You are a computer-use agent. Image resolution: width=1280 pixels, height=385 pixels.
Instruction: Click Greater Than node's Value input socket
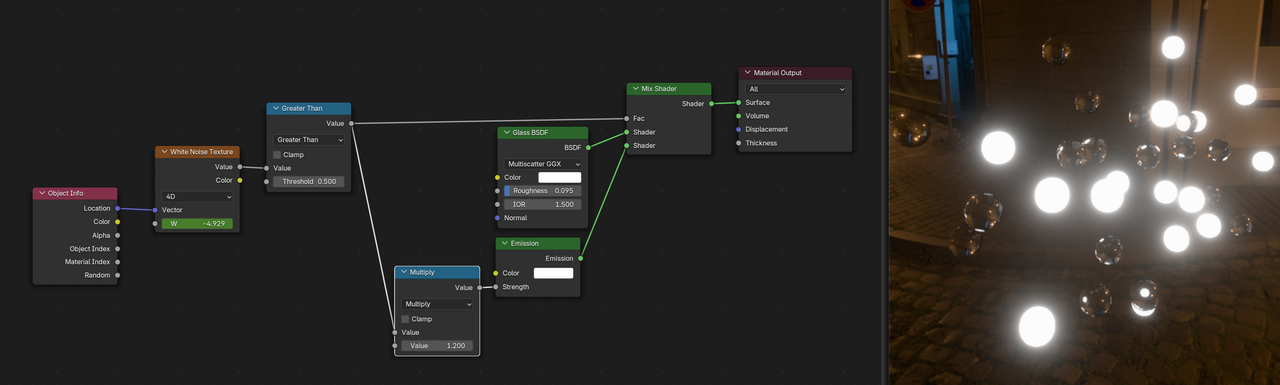tap(266, 168)
